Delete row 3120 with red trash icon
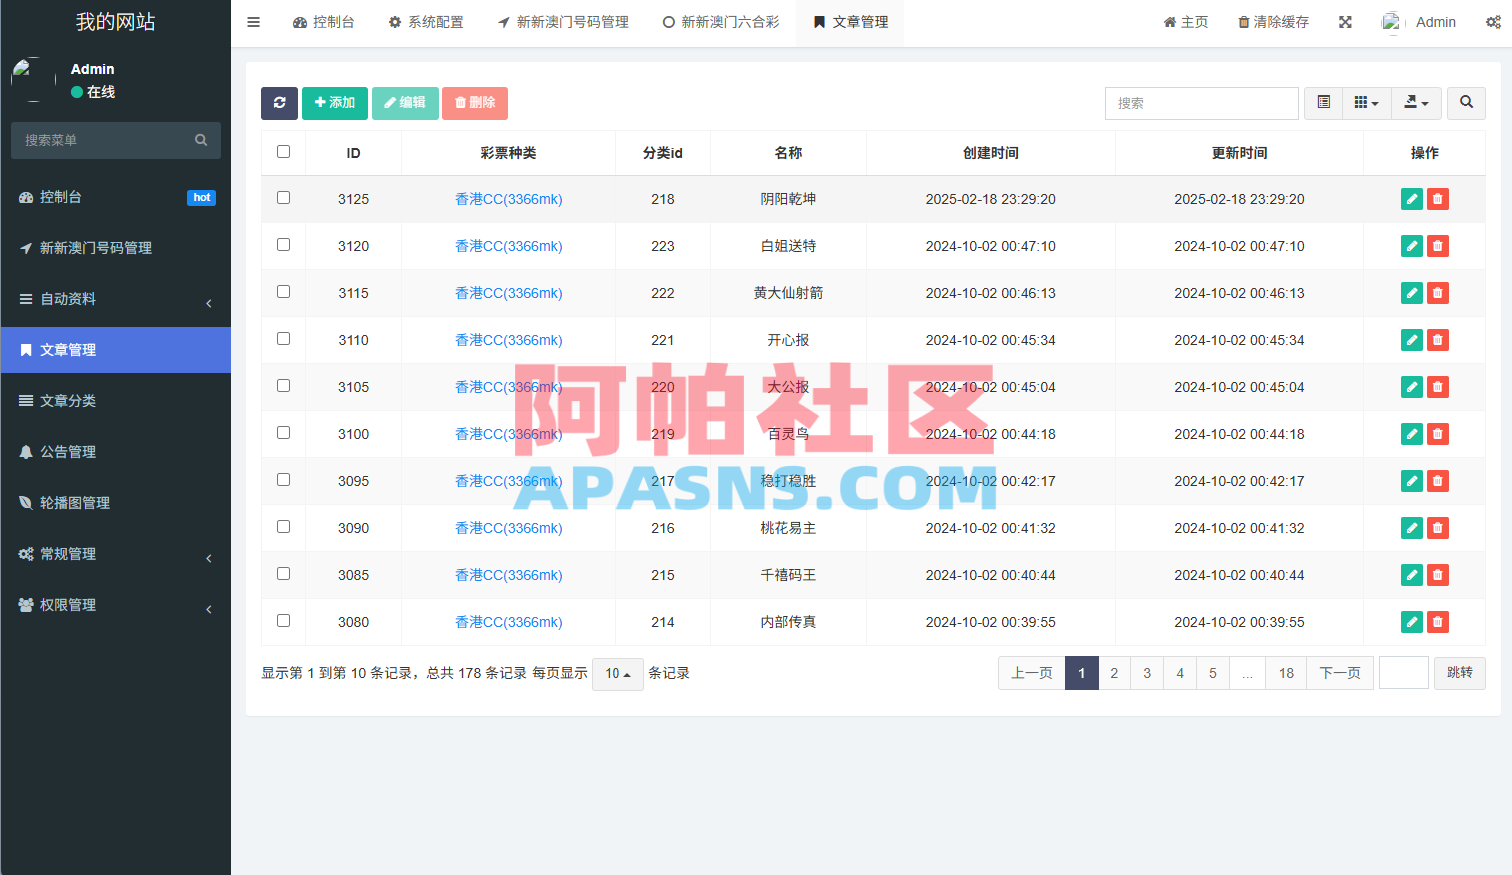 tap(1438, 246)
